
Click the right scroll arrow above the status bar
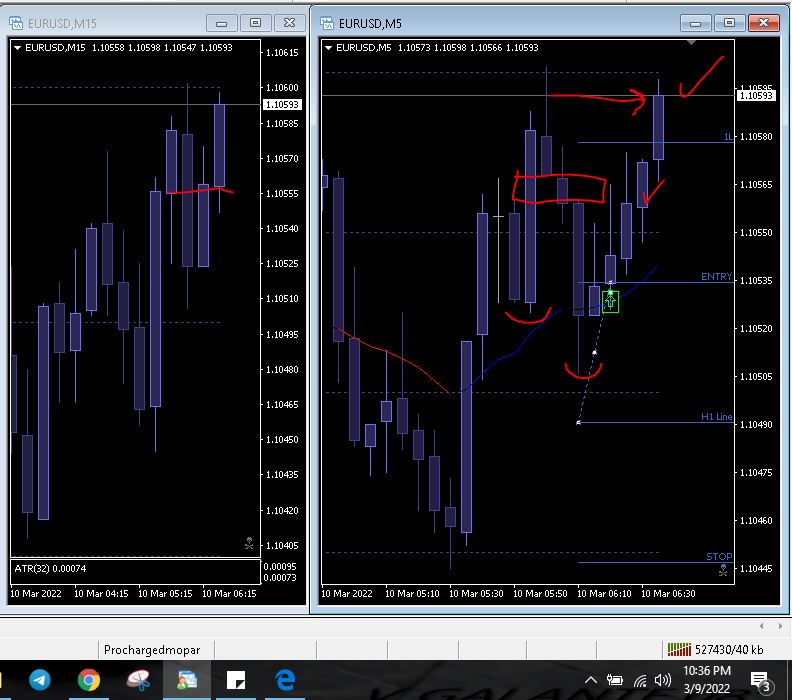[780, 626]
